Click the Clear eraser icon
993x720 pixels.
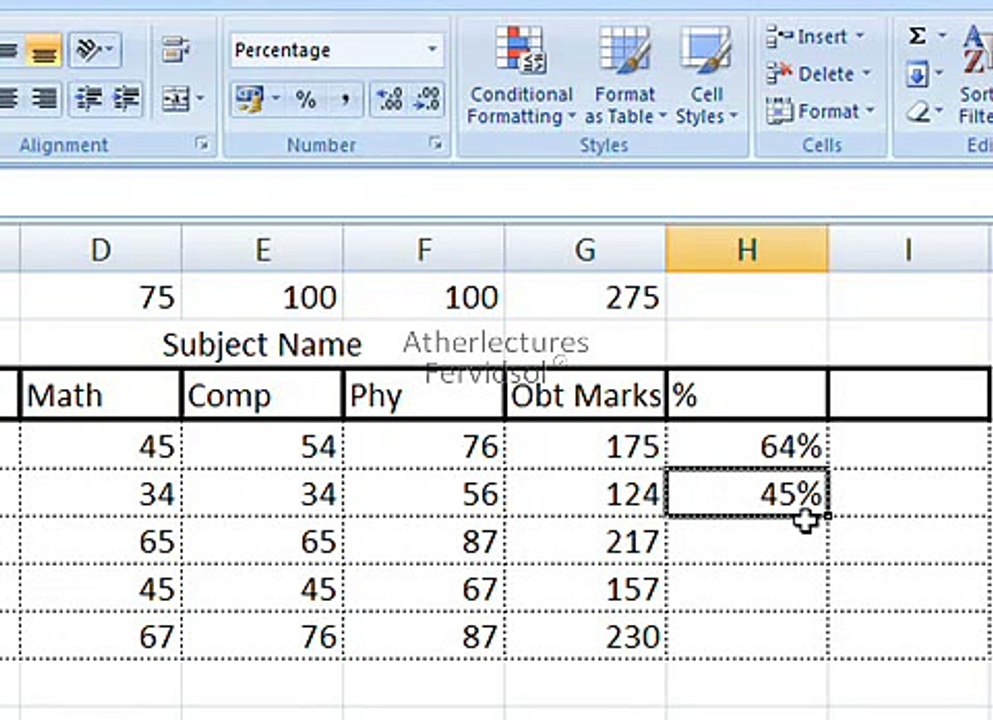(918, 113)
